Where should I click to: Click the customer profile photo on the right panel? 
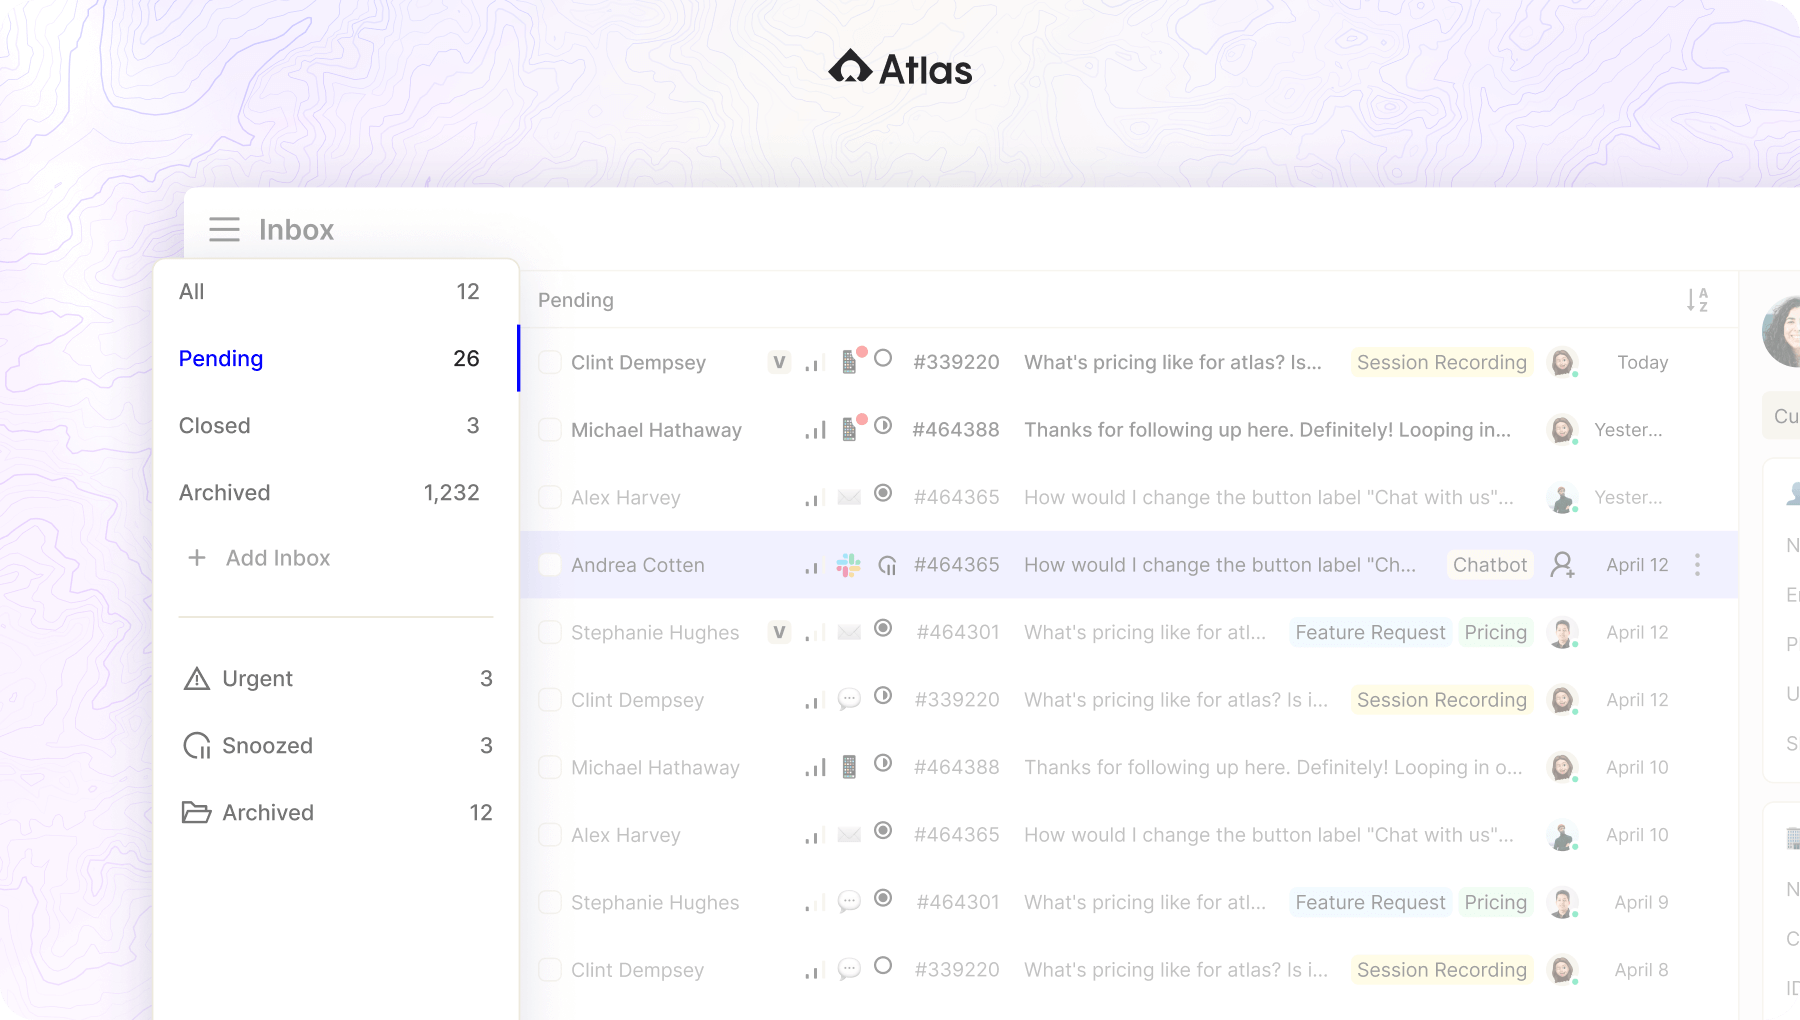coord(1781,331)
